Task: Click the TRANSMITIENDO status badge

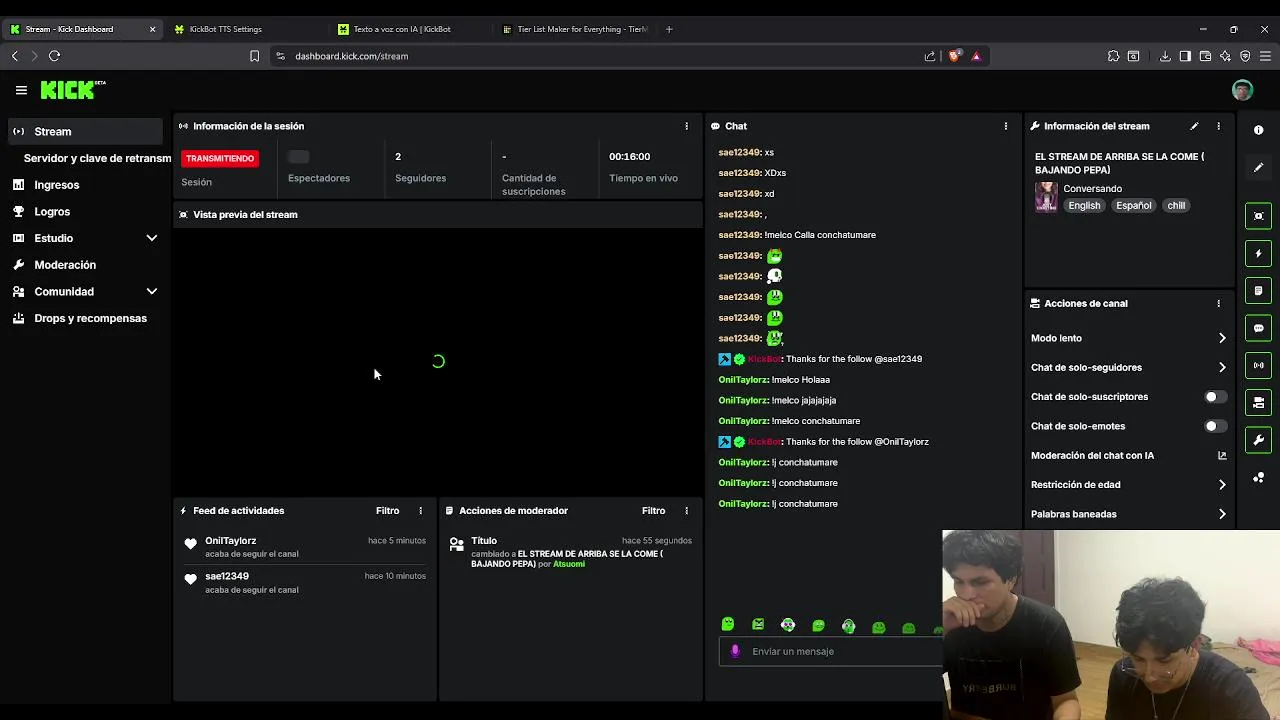Action: (x=220, y=158)
